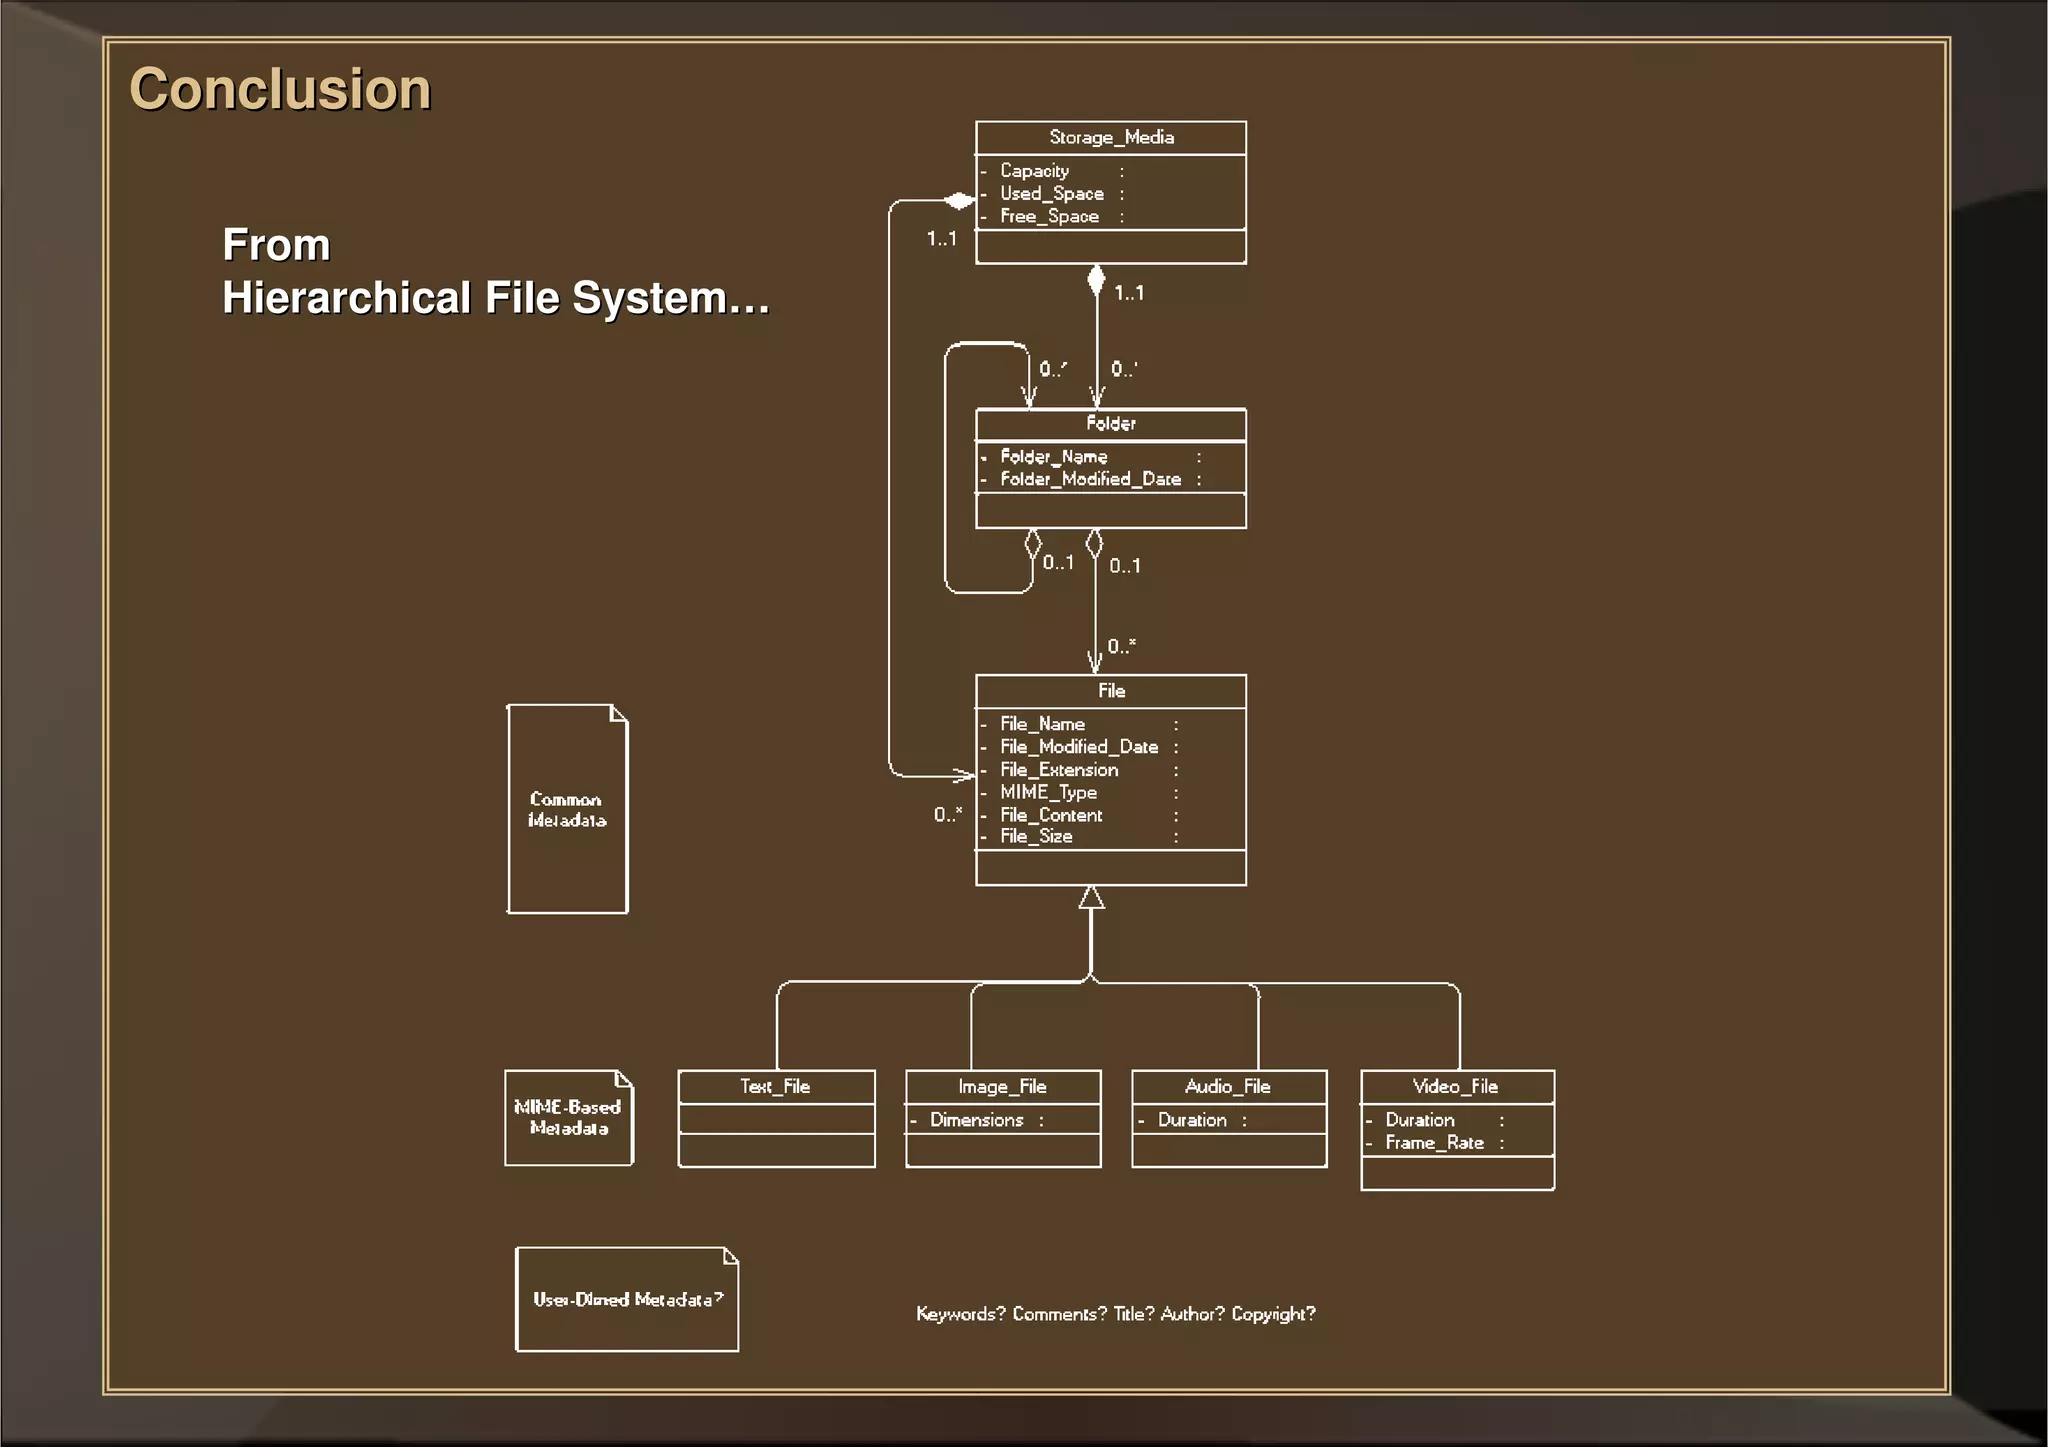Select the Folder class title
This screenshot has width=2048, height=1447.
point(1110,424)
